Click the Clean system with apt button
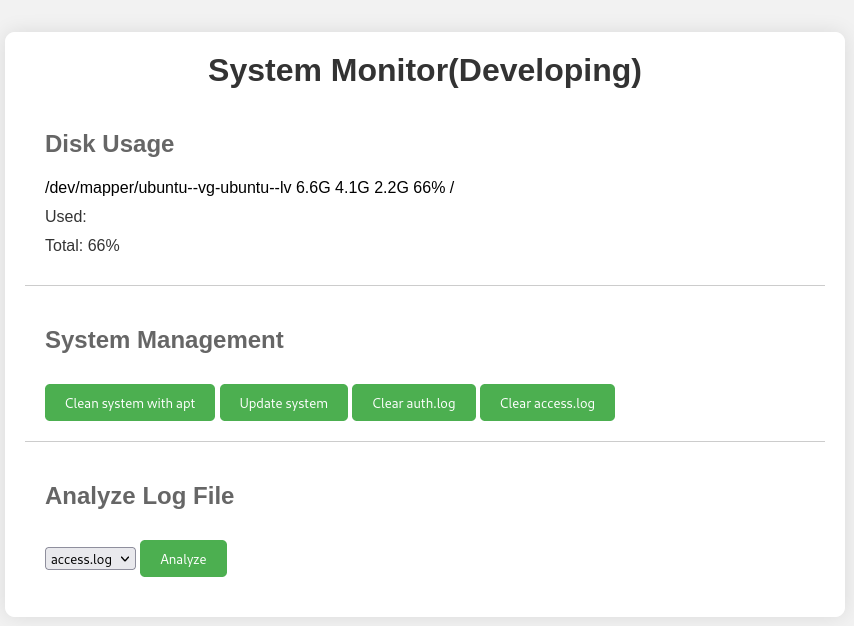Screen dimensions: 854x626 tap(129, 402)
